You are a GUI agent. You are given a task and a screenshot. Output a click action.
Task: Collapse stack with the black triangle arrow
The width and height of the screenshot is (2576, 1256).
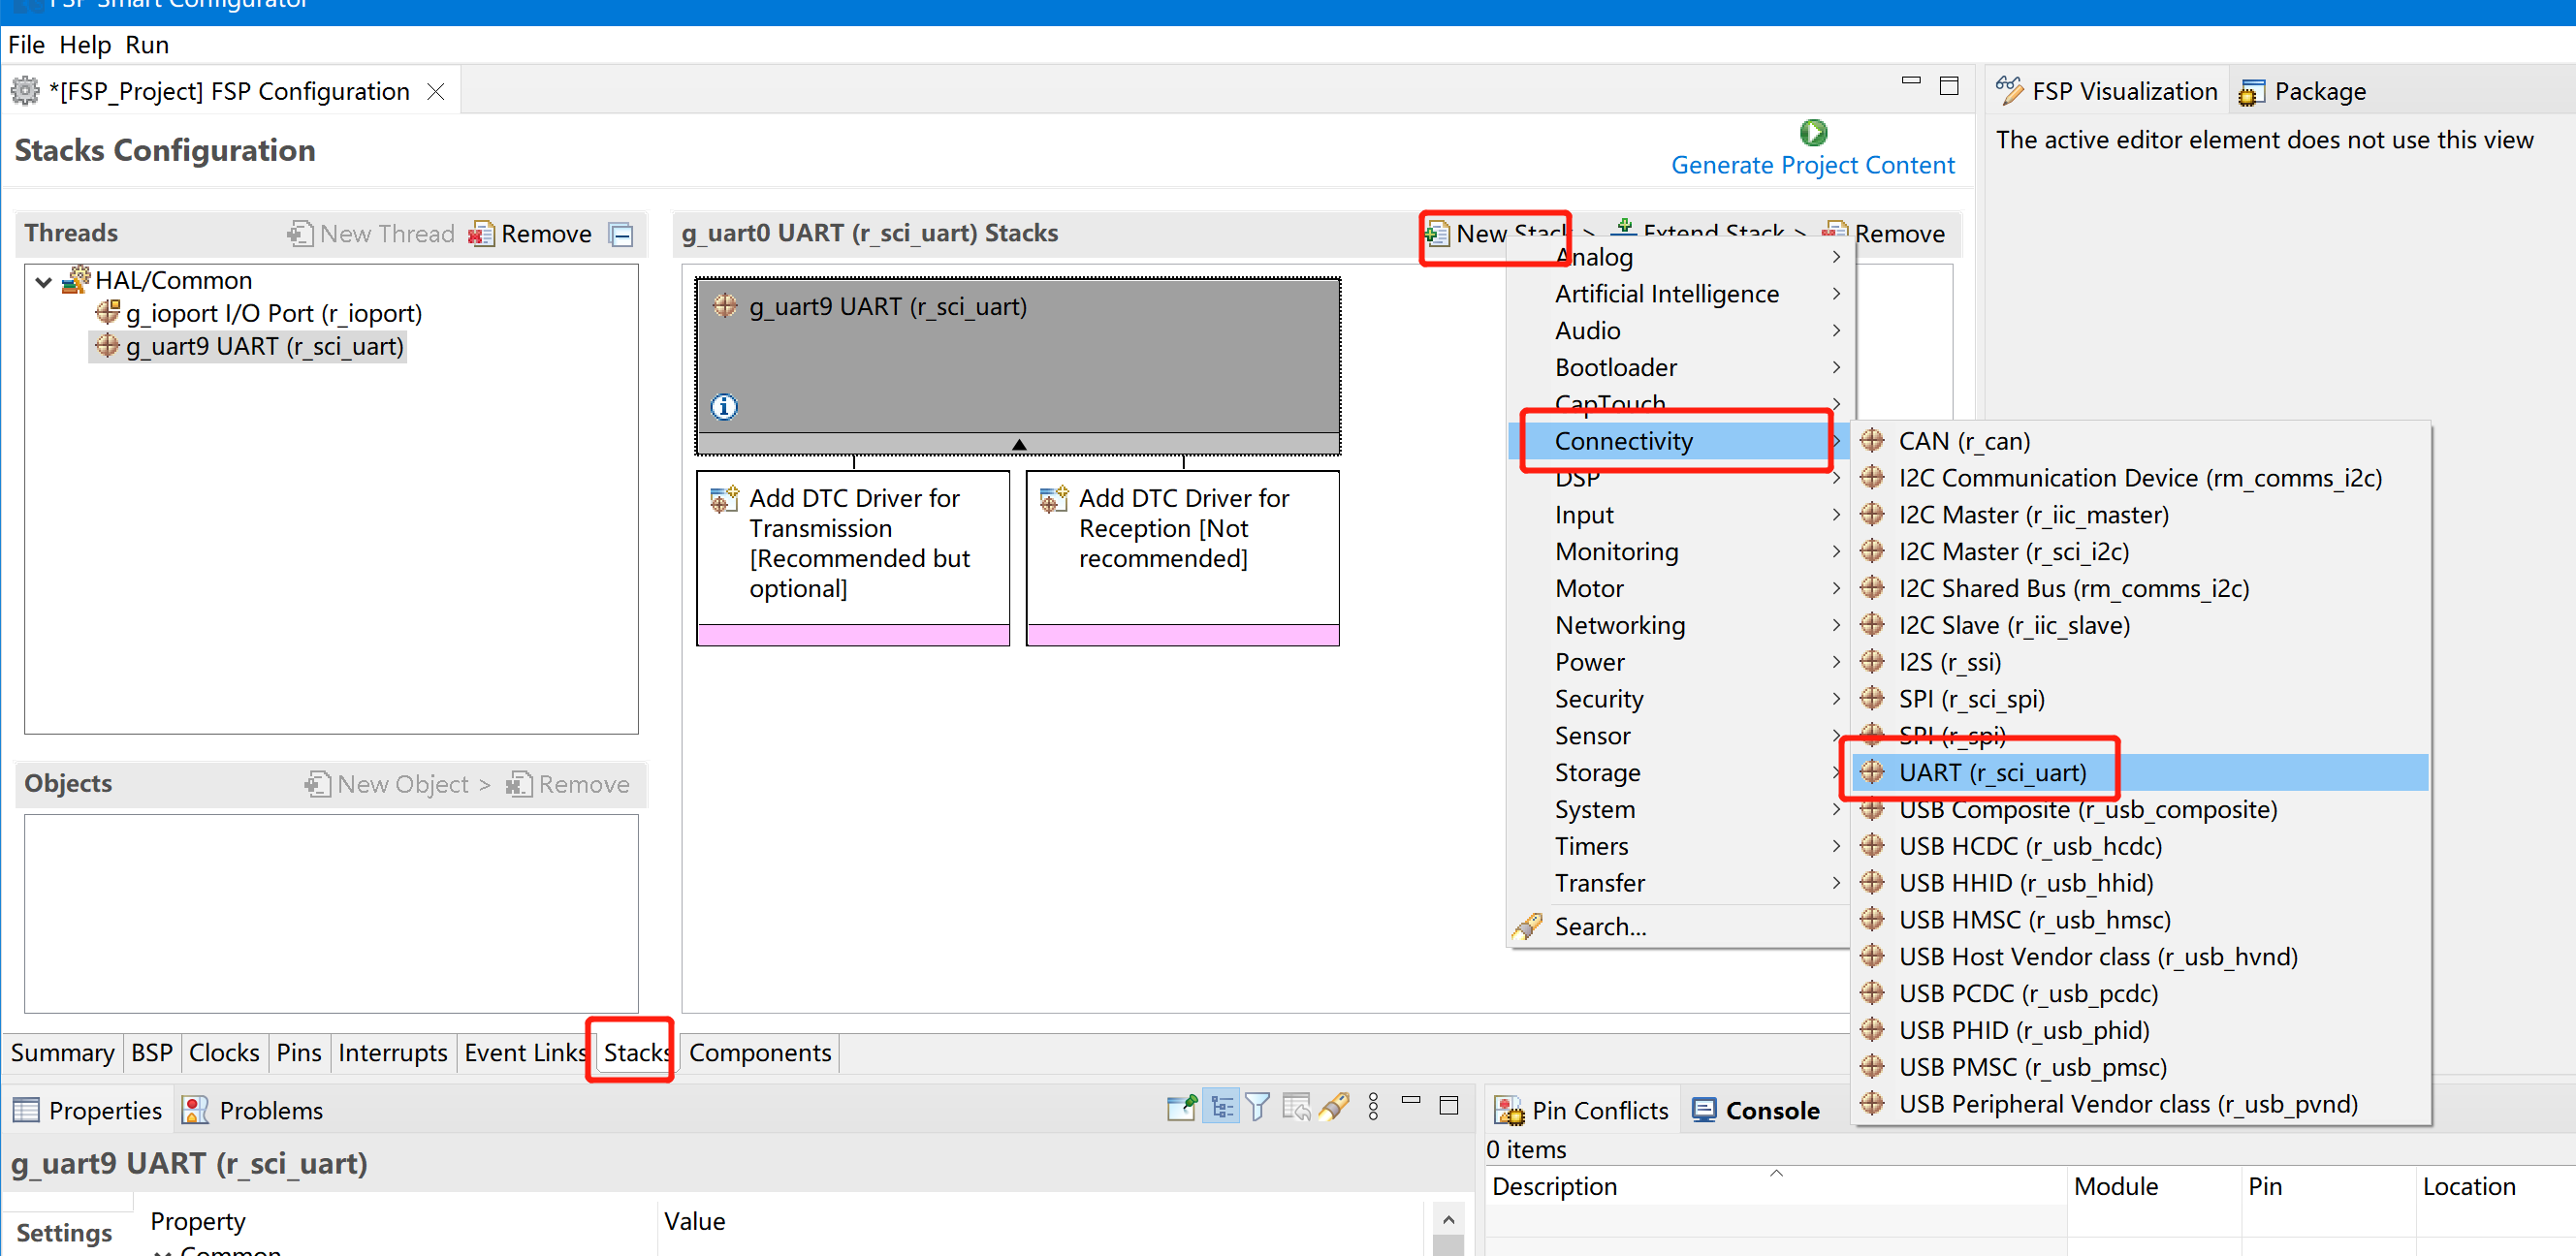(1019, 444)
